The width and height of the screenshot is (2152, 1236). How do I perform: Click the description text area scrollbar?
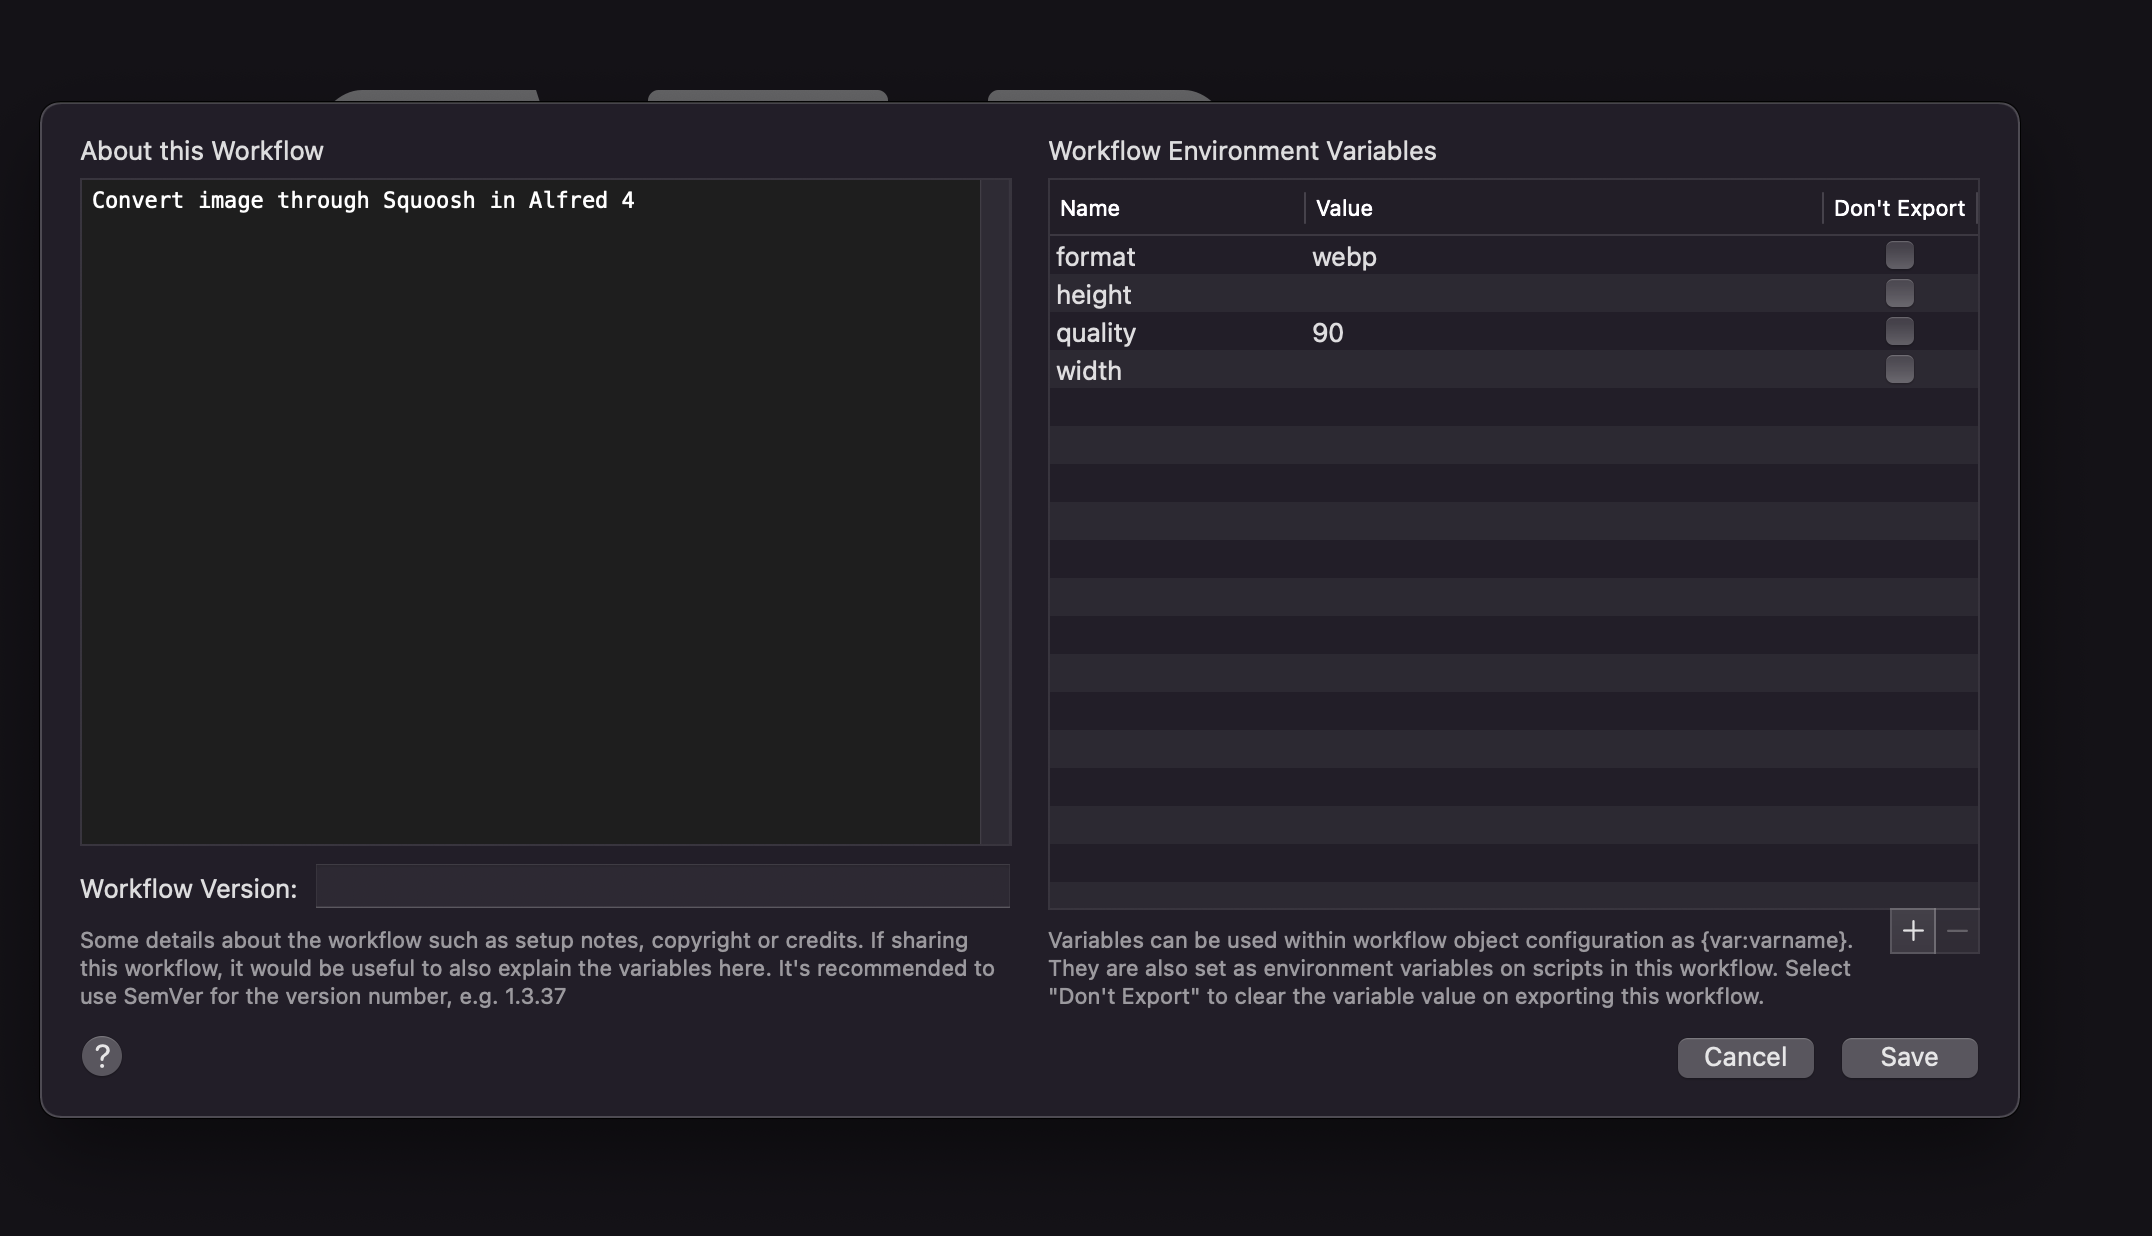(995, 510)
